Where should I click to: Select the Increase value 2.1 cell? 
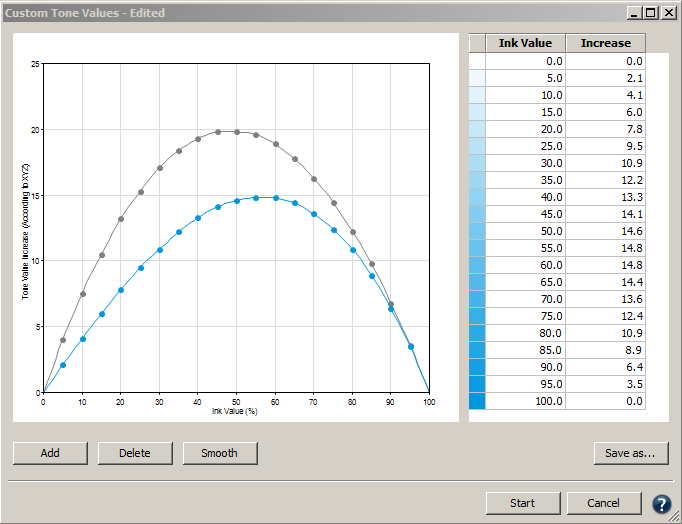[x=605, y=78]
